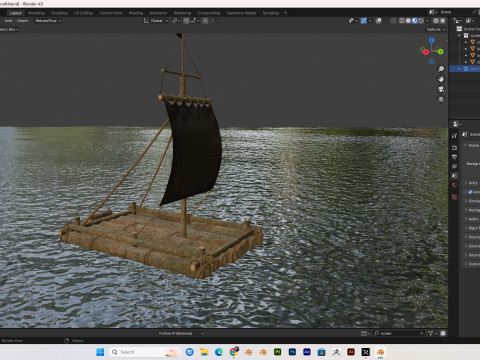The image size is (480, 360).
Task: Click the Windows Start button
Action: click(100, 352)
